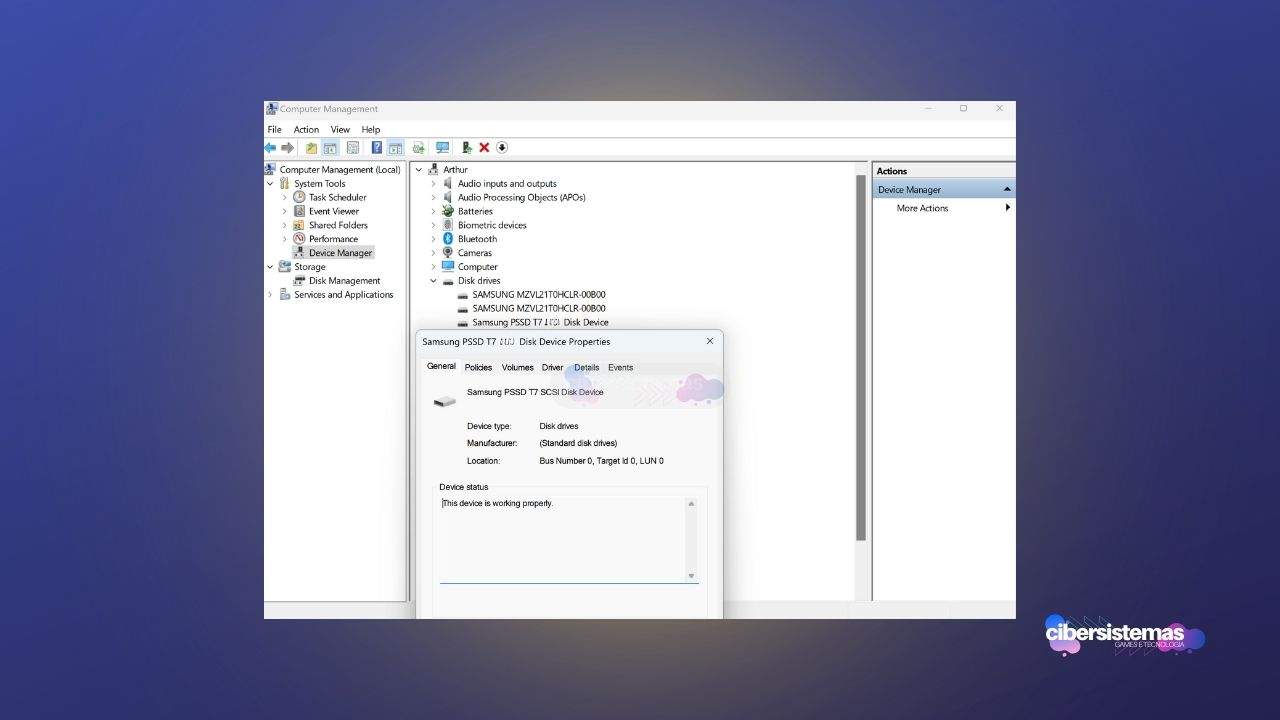Collapse the System Tools node

tap(270, 183)
